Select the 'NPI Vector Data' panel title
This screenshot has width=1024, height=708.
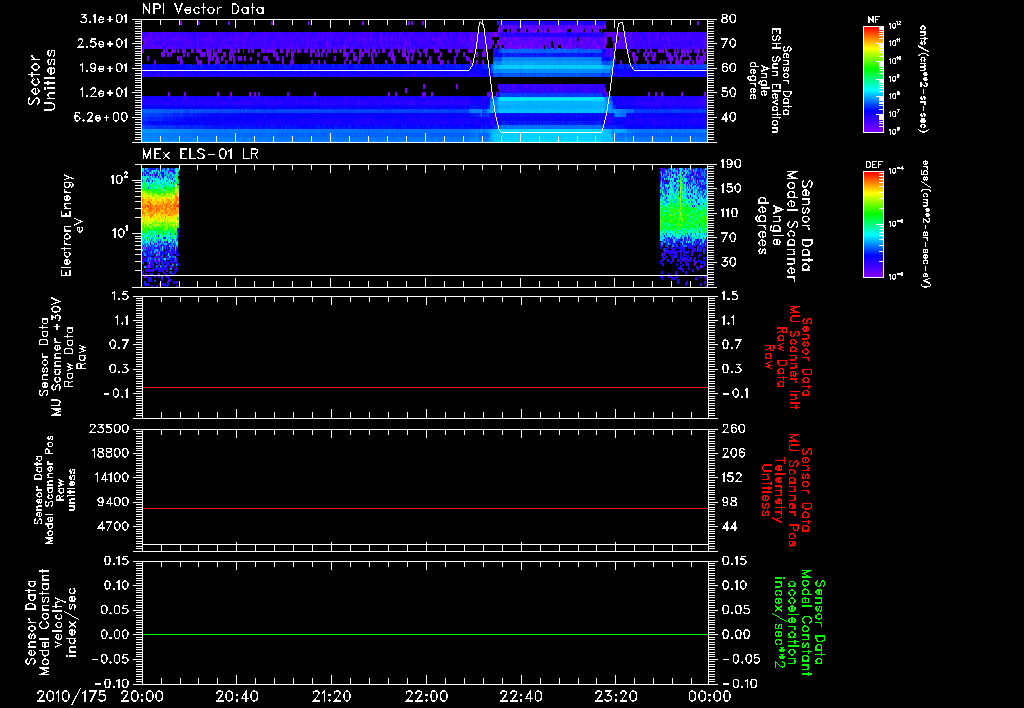(204, 9)
